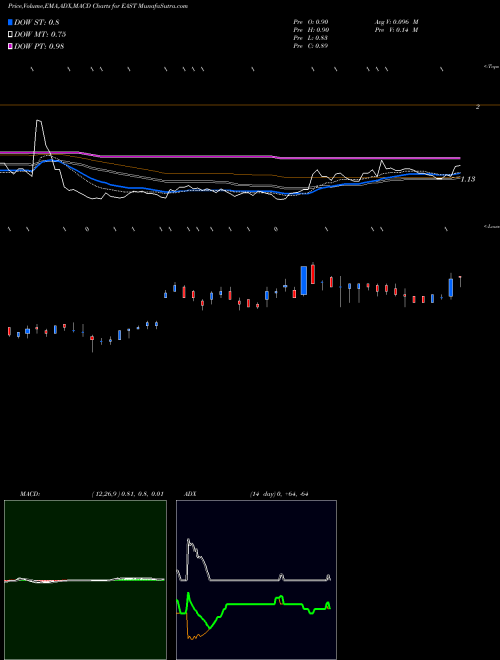Click the '1.13' EMA price label
The height and width of the screenshot is (660, 500).
(x=468, y=179)
